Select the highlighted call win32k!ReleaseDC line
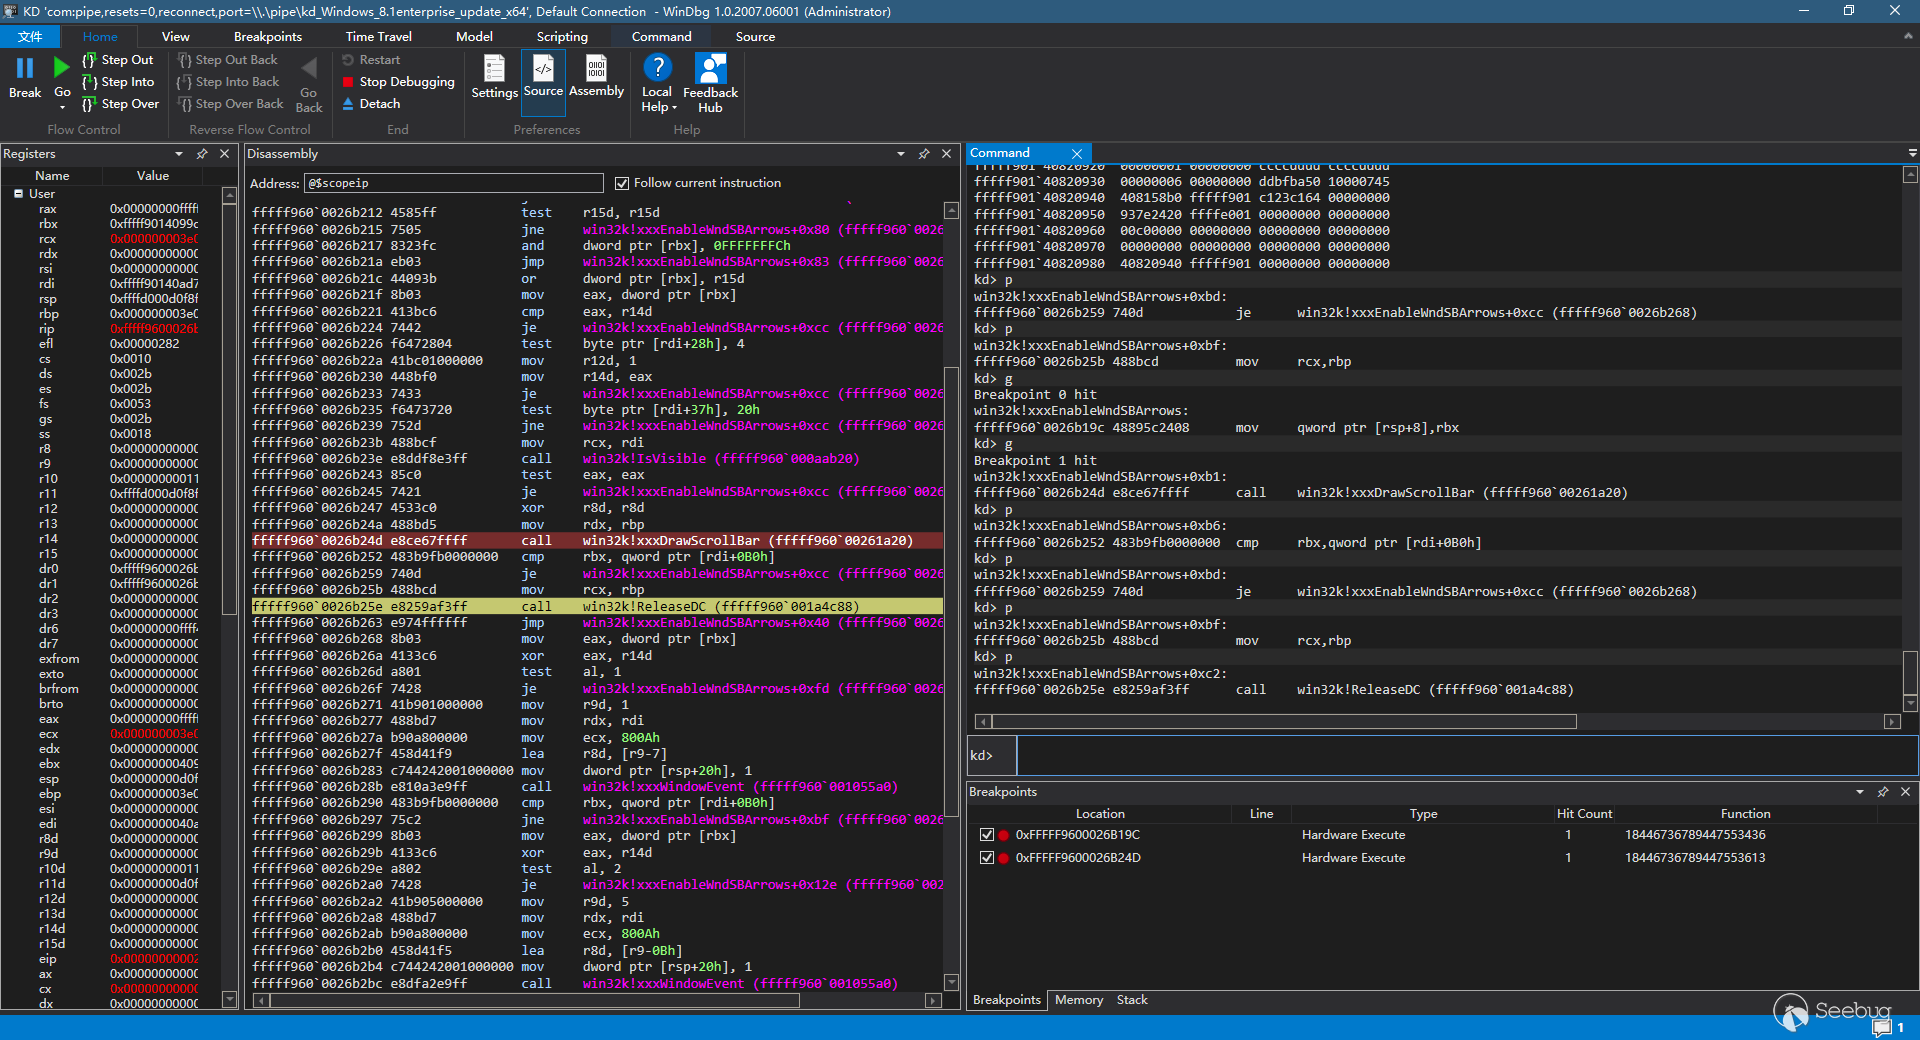 tap(597, 607)
